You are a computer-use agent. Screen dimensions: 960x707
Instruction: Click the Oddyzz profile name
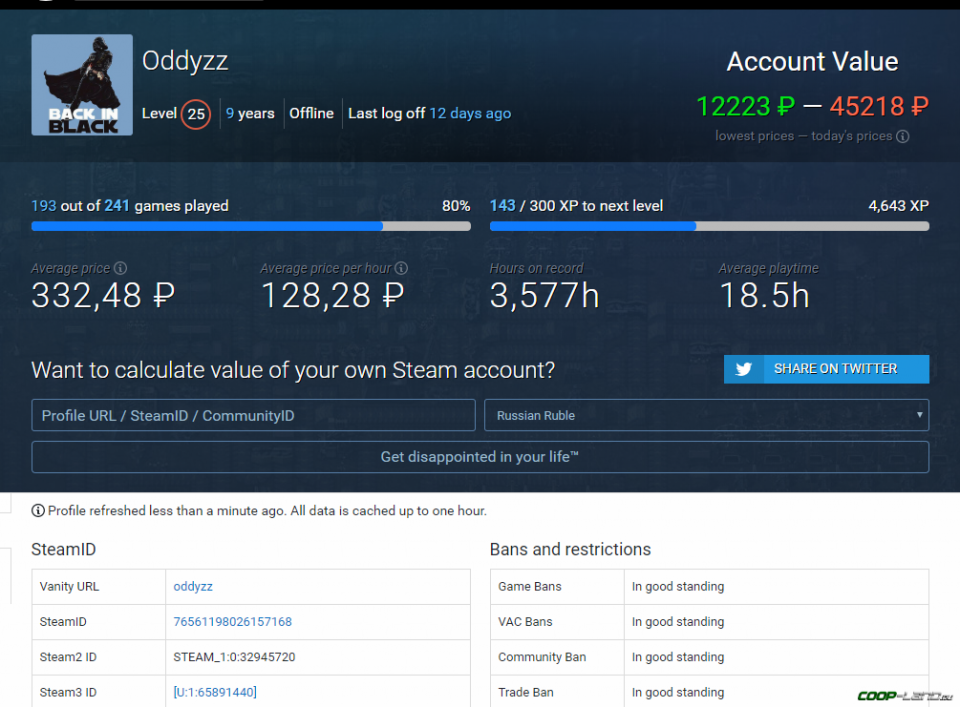pos(185,61)
